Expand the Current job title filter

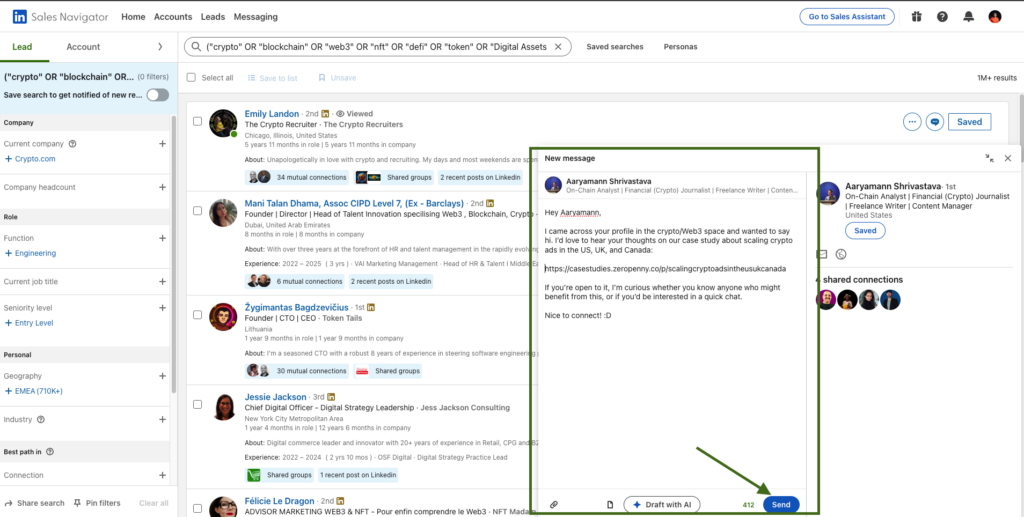(162, 282)
